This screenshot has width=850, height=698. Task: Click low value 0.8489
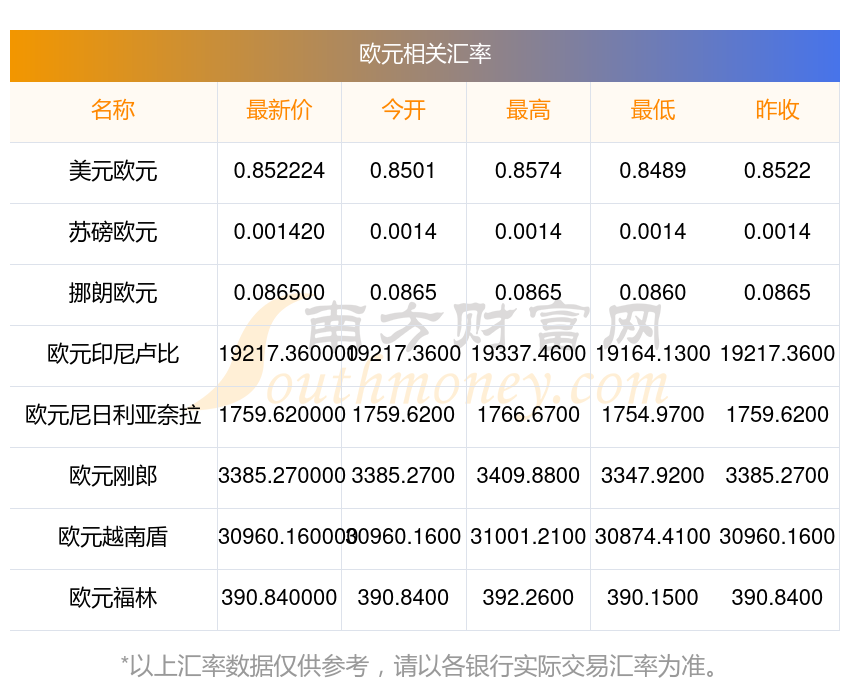(x=653, y=171)
